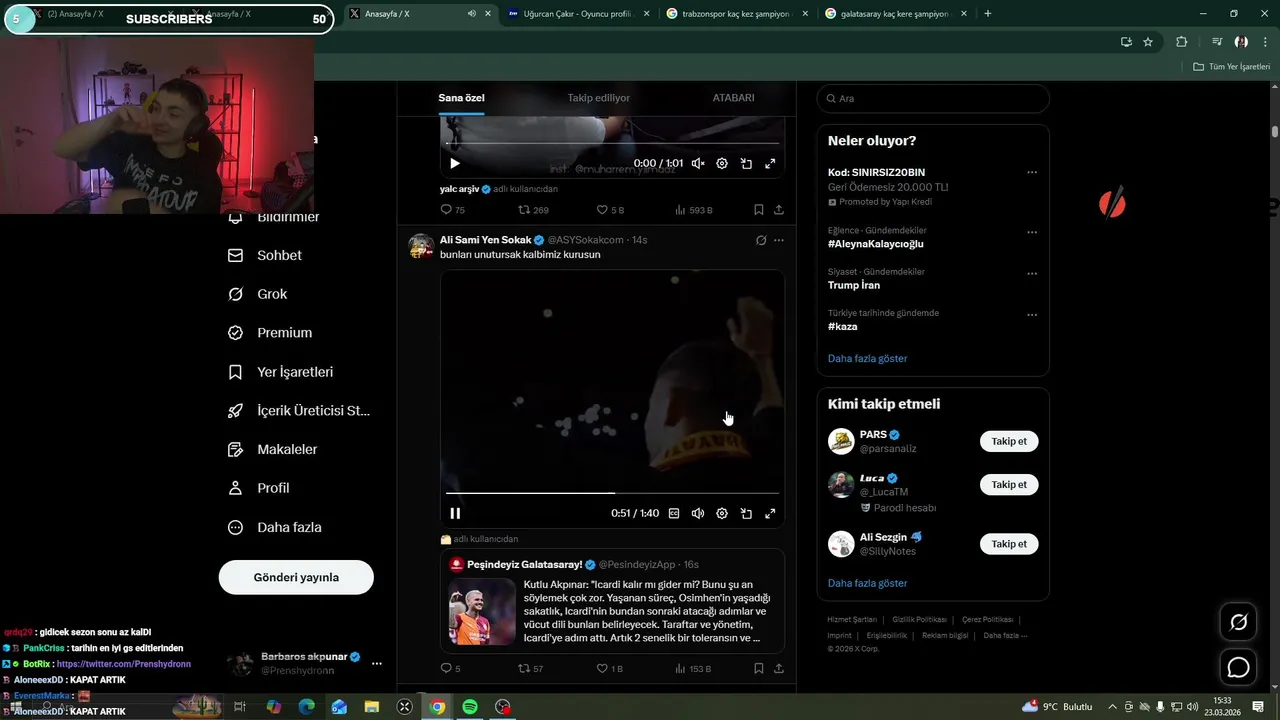Open account menu next to Barbaros akpunar

click(x=377, y=663)
